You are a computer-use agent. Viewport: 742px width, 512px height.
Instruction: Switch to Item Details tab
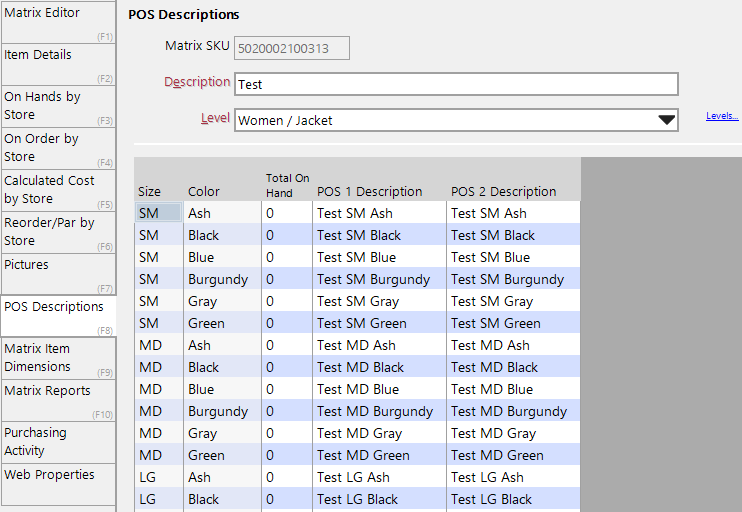58,64
